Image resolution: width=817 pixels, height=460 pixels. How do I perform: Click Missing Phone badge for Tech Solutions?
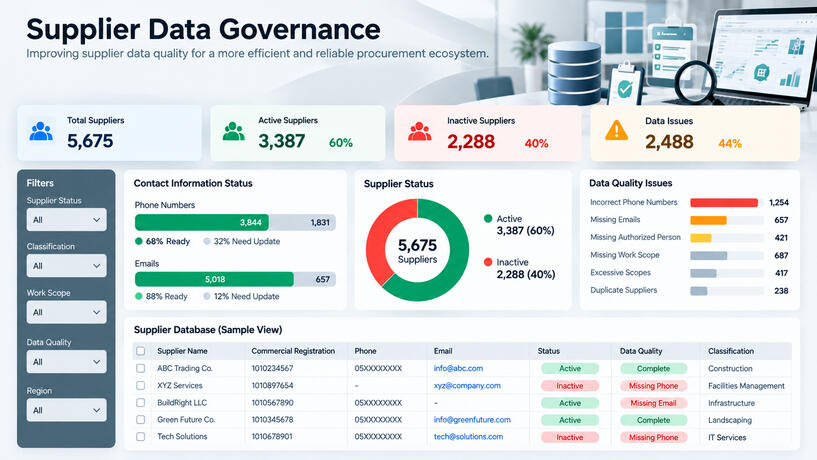click(x=653, y=438)
